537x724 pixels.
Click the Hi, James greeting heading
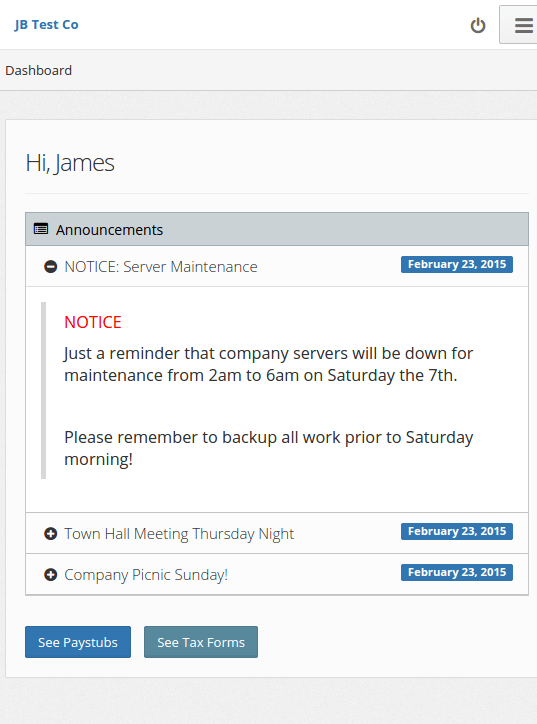[x=70, y=163]
